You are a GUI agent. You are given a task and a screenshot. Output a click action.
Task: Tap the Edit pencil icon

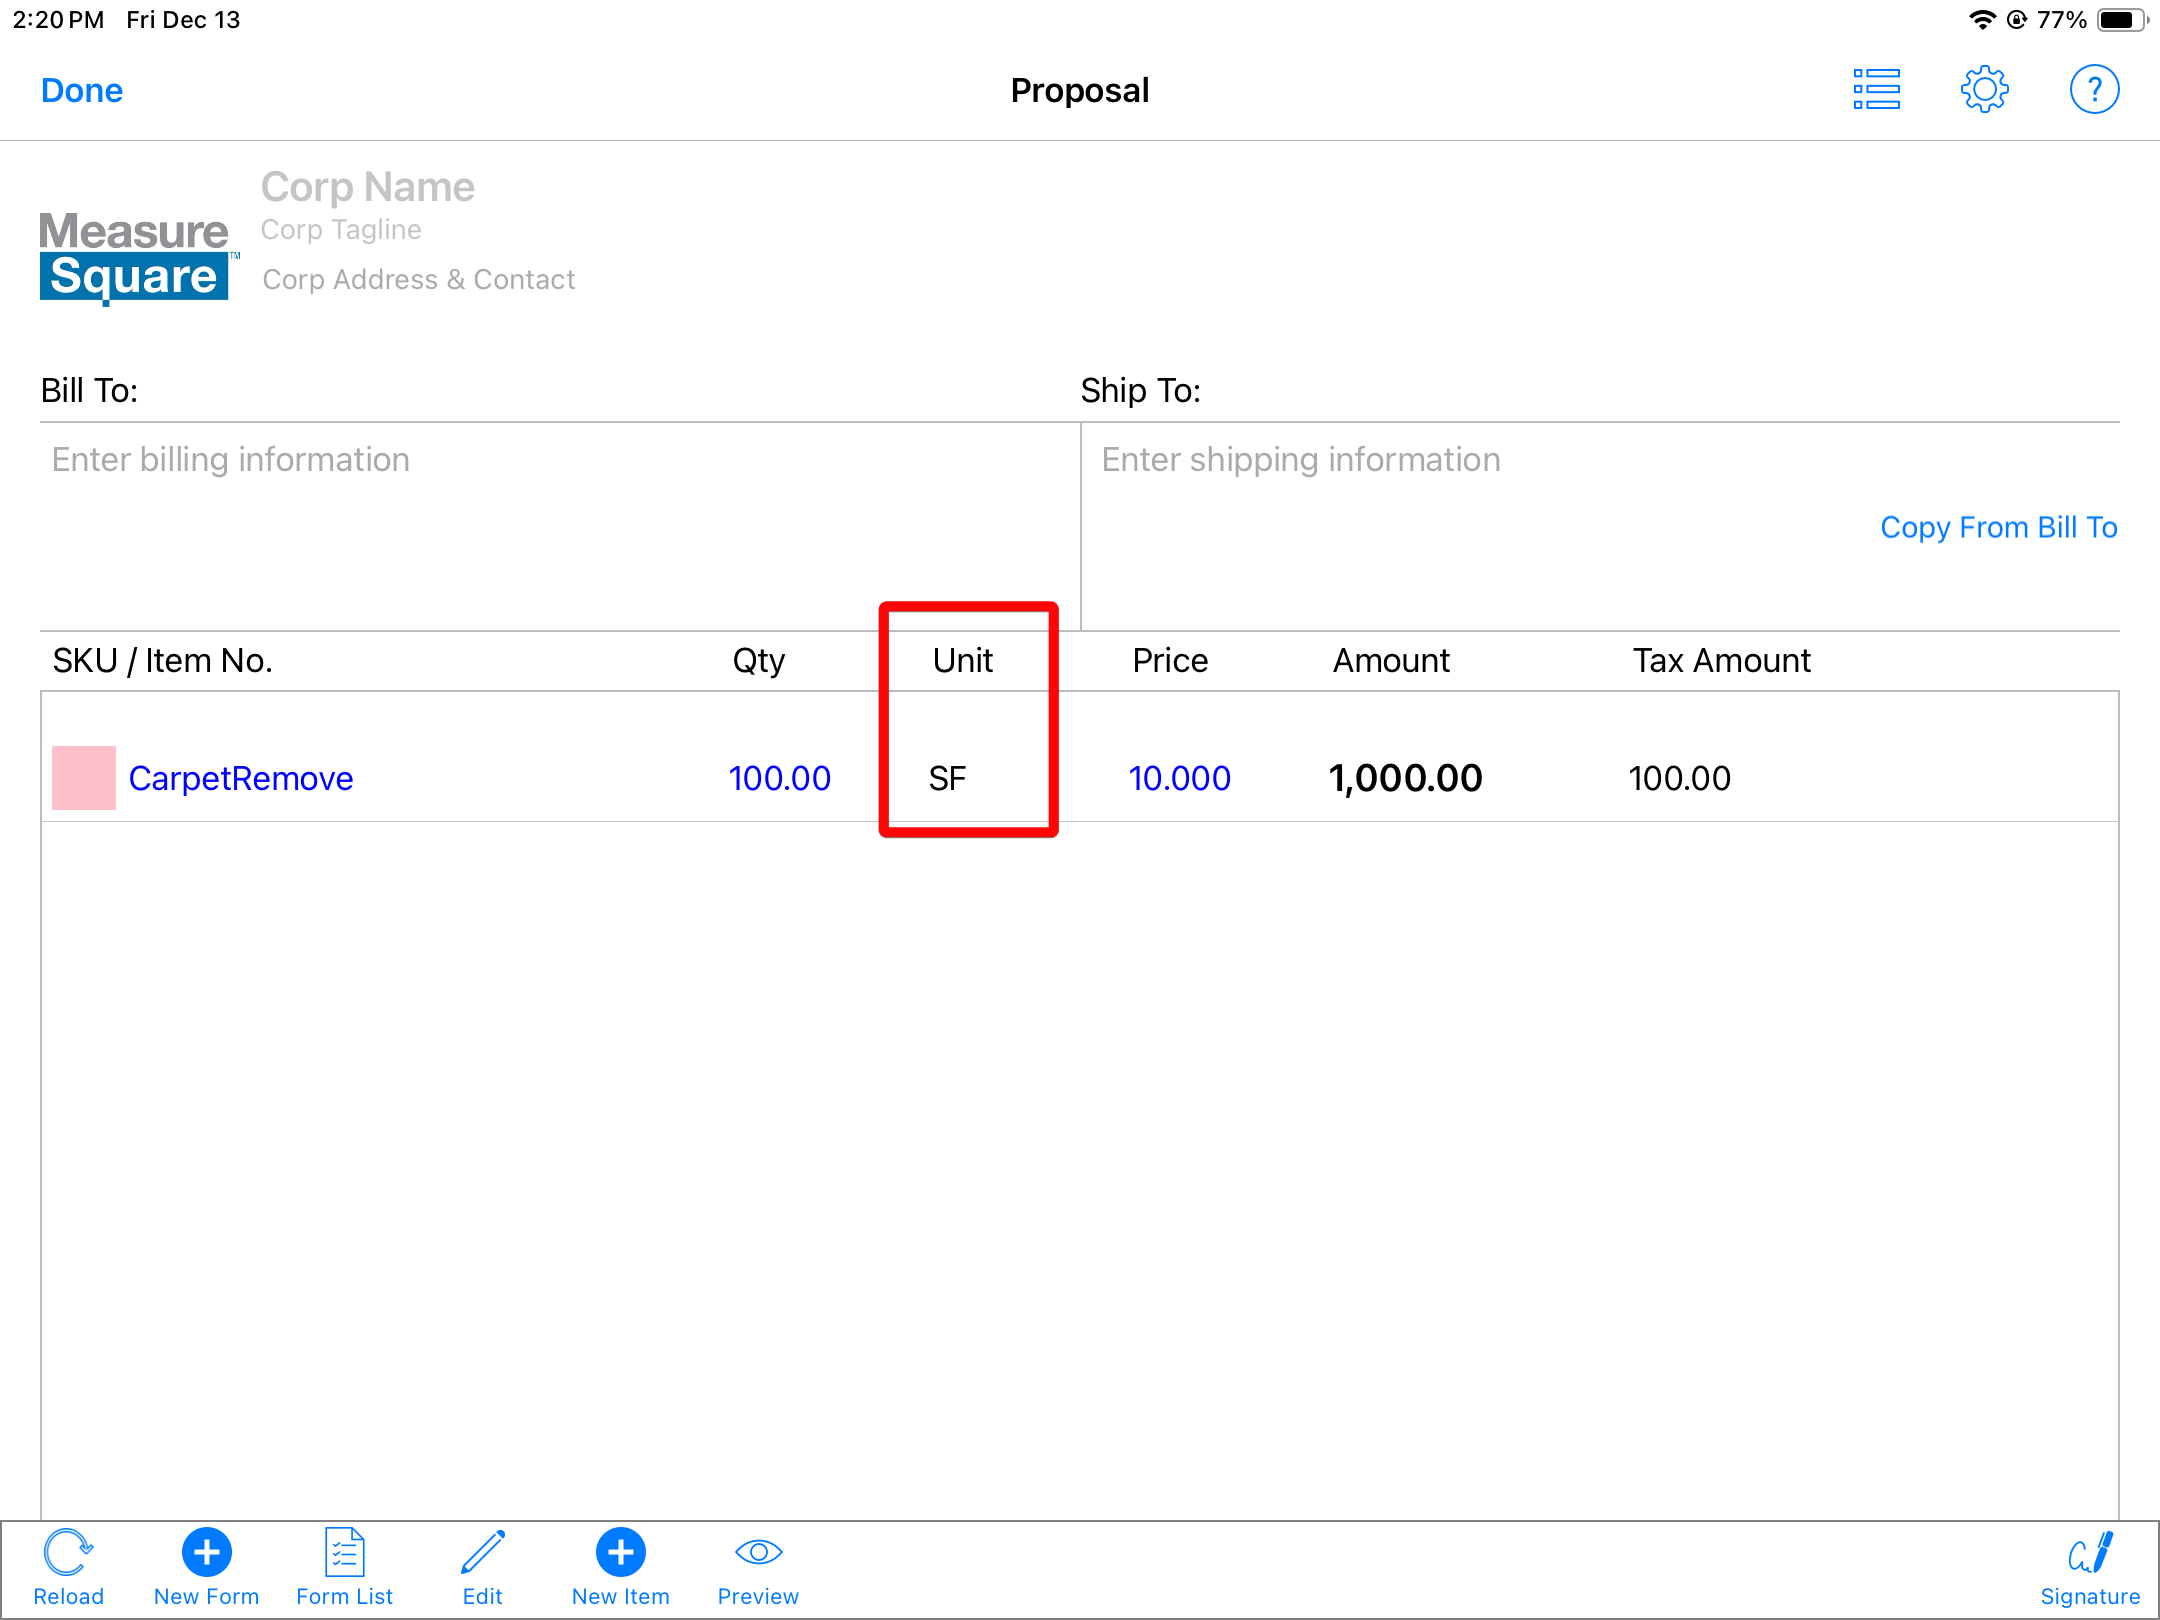click(x=483, y=1555)
